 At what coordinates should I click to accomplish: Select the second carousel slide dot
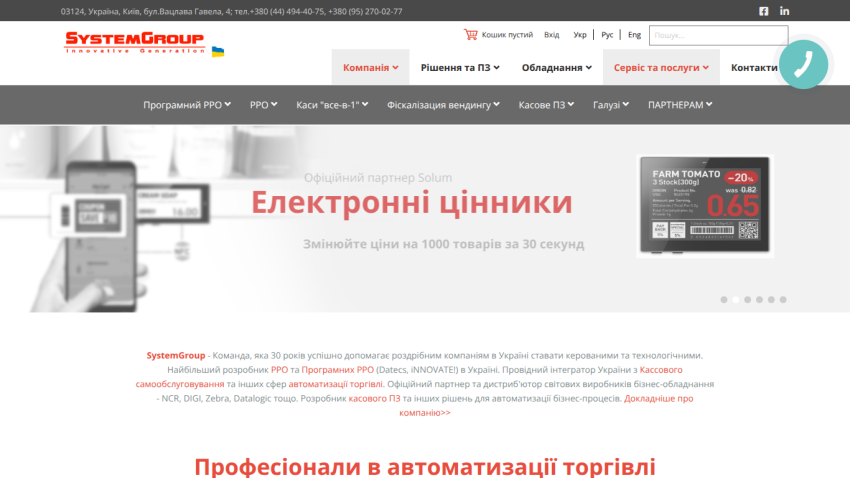pos(736,300)
